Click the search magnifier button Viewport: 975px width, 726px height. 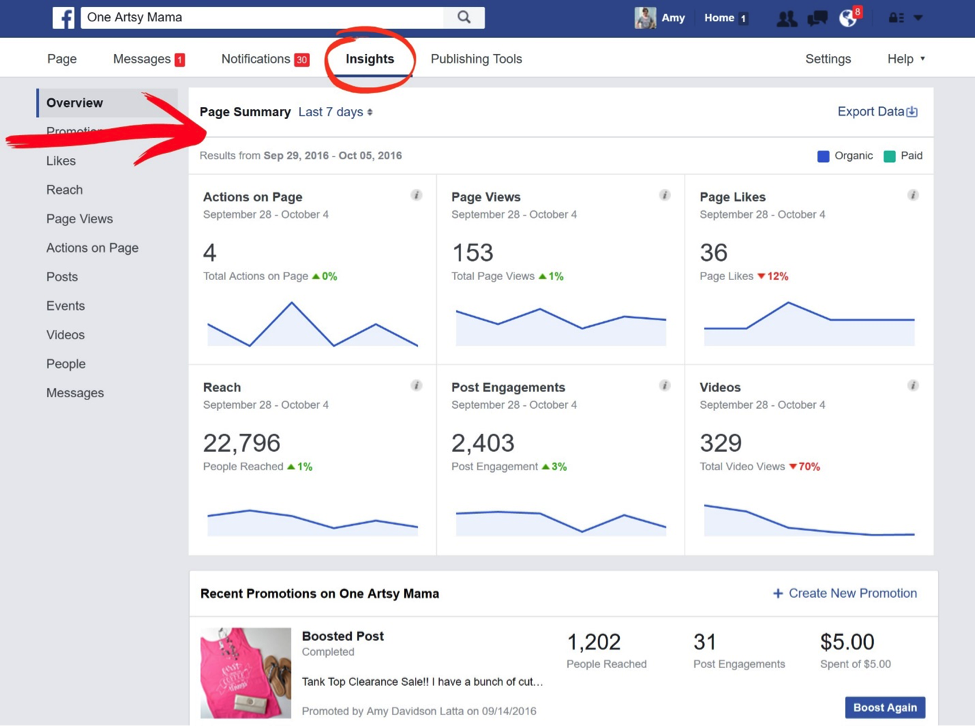click(x=464, y=17)
